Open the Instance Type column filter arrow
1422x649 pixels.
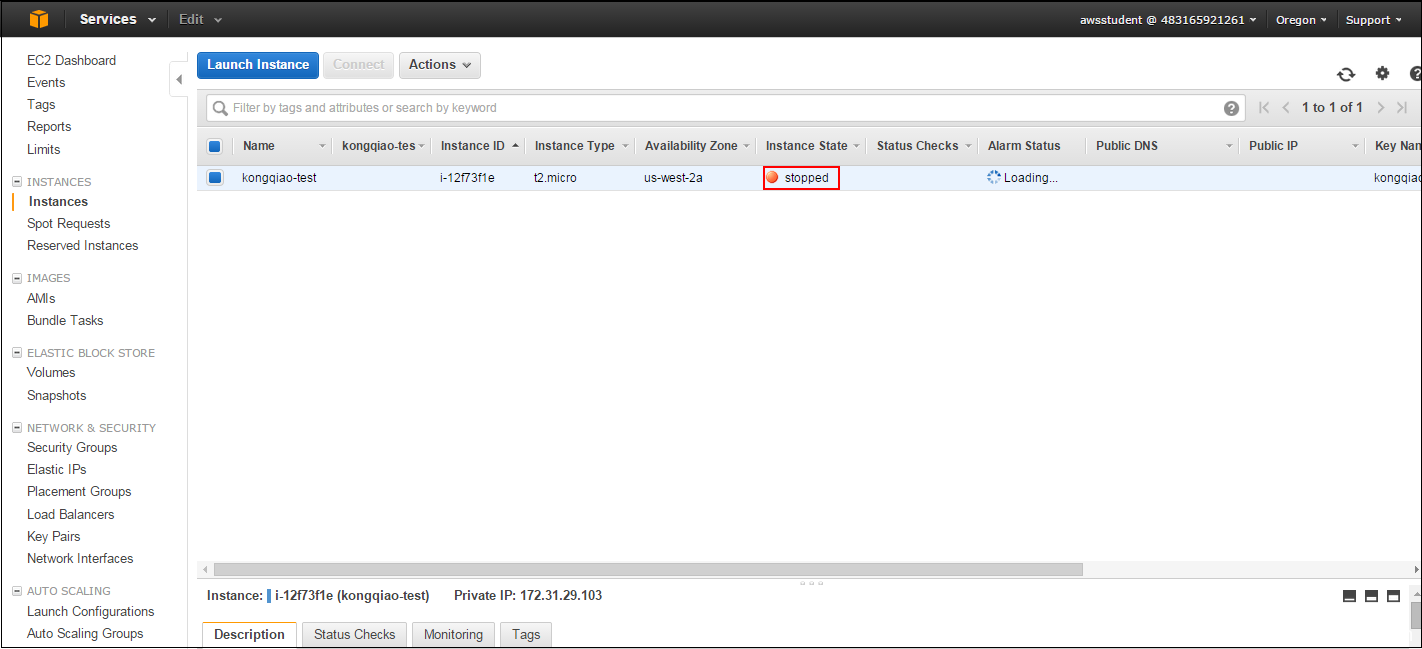pyautogui.click(x=625, y=146)
